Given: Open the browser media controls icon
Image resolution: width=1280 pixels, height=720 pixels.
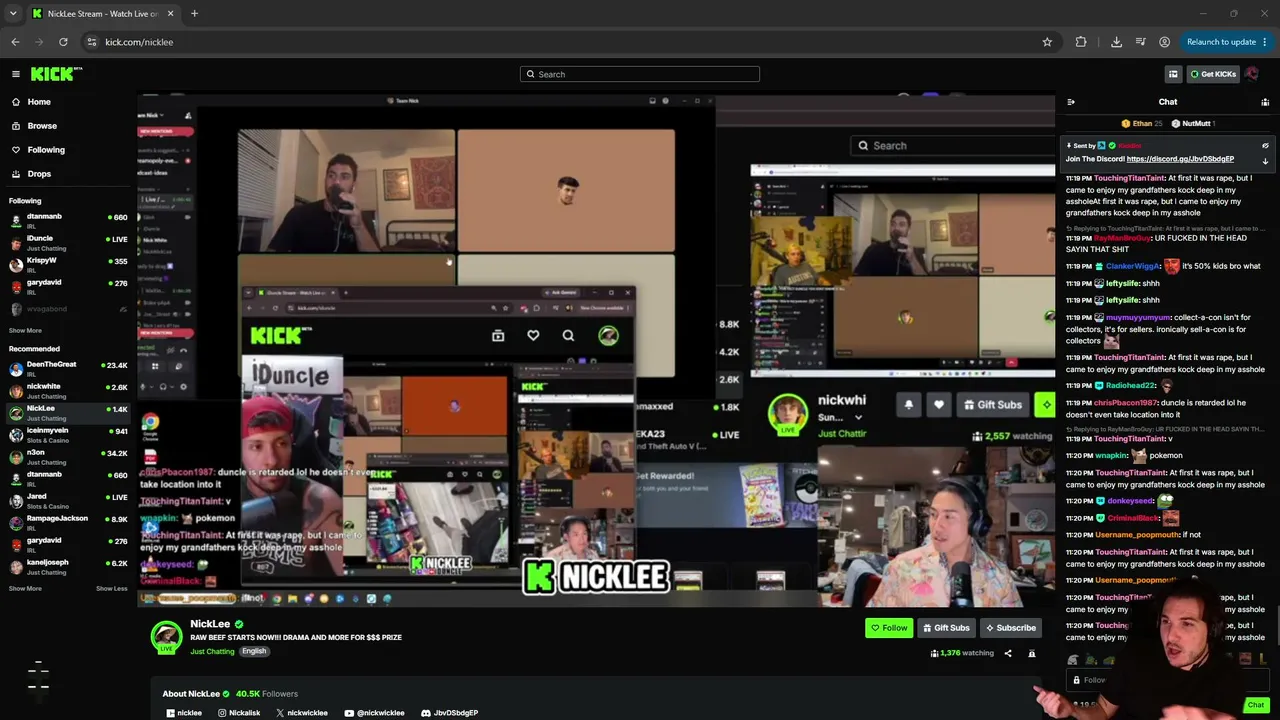Looking at the screenshot, I should pyautogui.click(x=1140, y=42).
